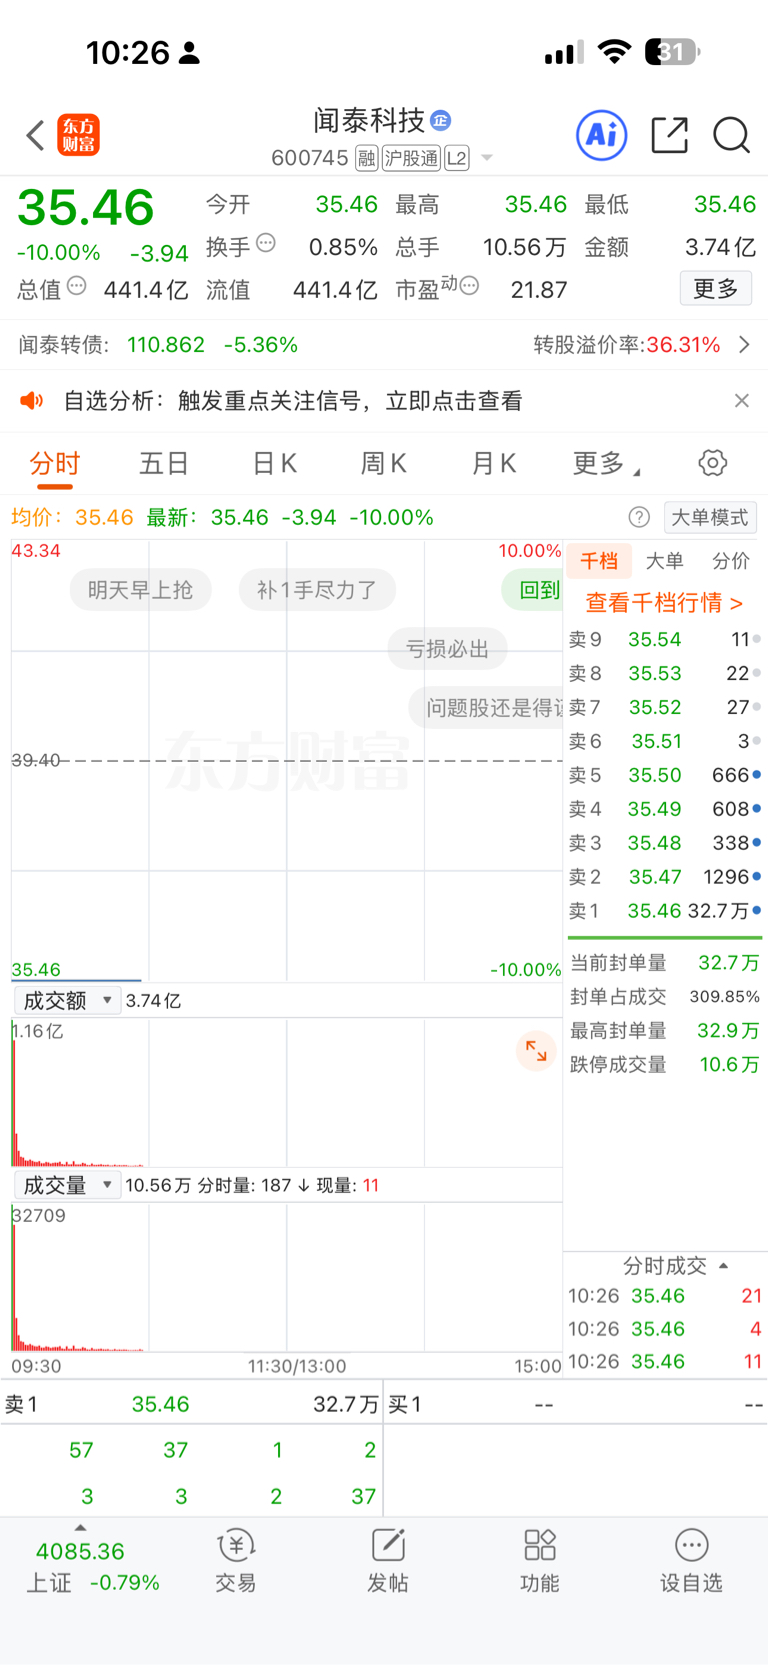Switch to the 分时 chart tab
Image resolution: width=768 pixels, height=1665 pixels.
pyautogui.click(x=55, y=463)
